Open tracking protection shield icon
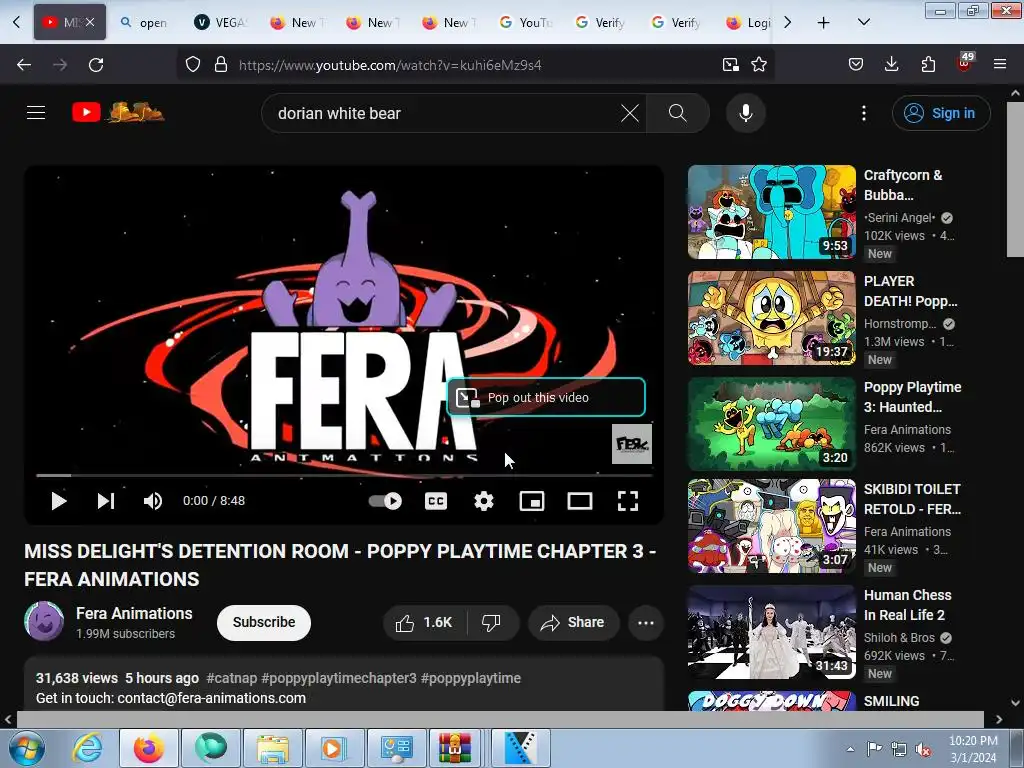 193,65
